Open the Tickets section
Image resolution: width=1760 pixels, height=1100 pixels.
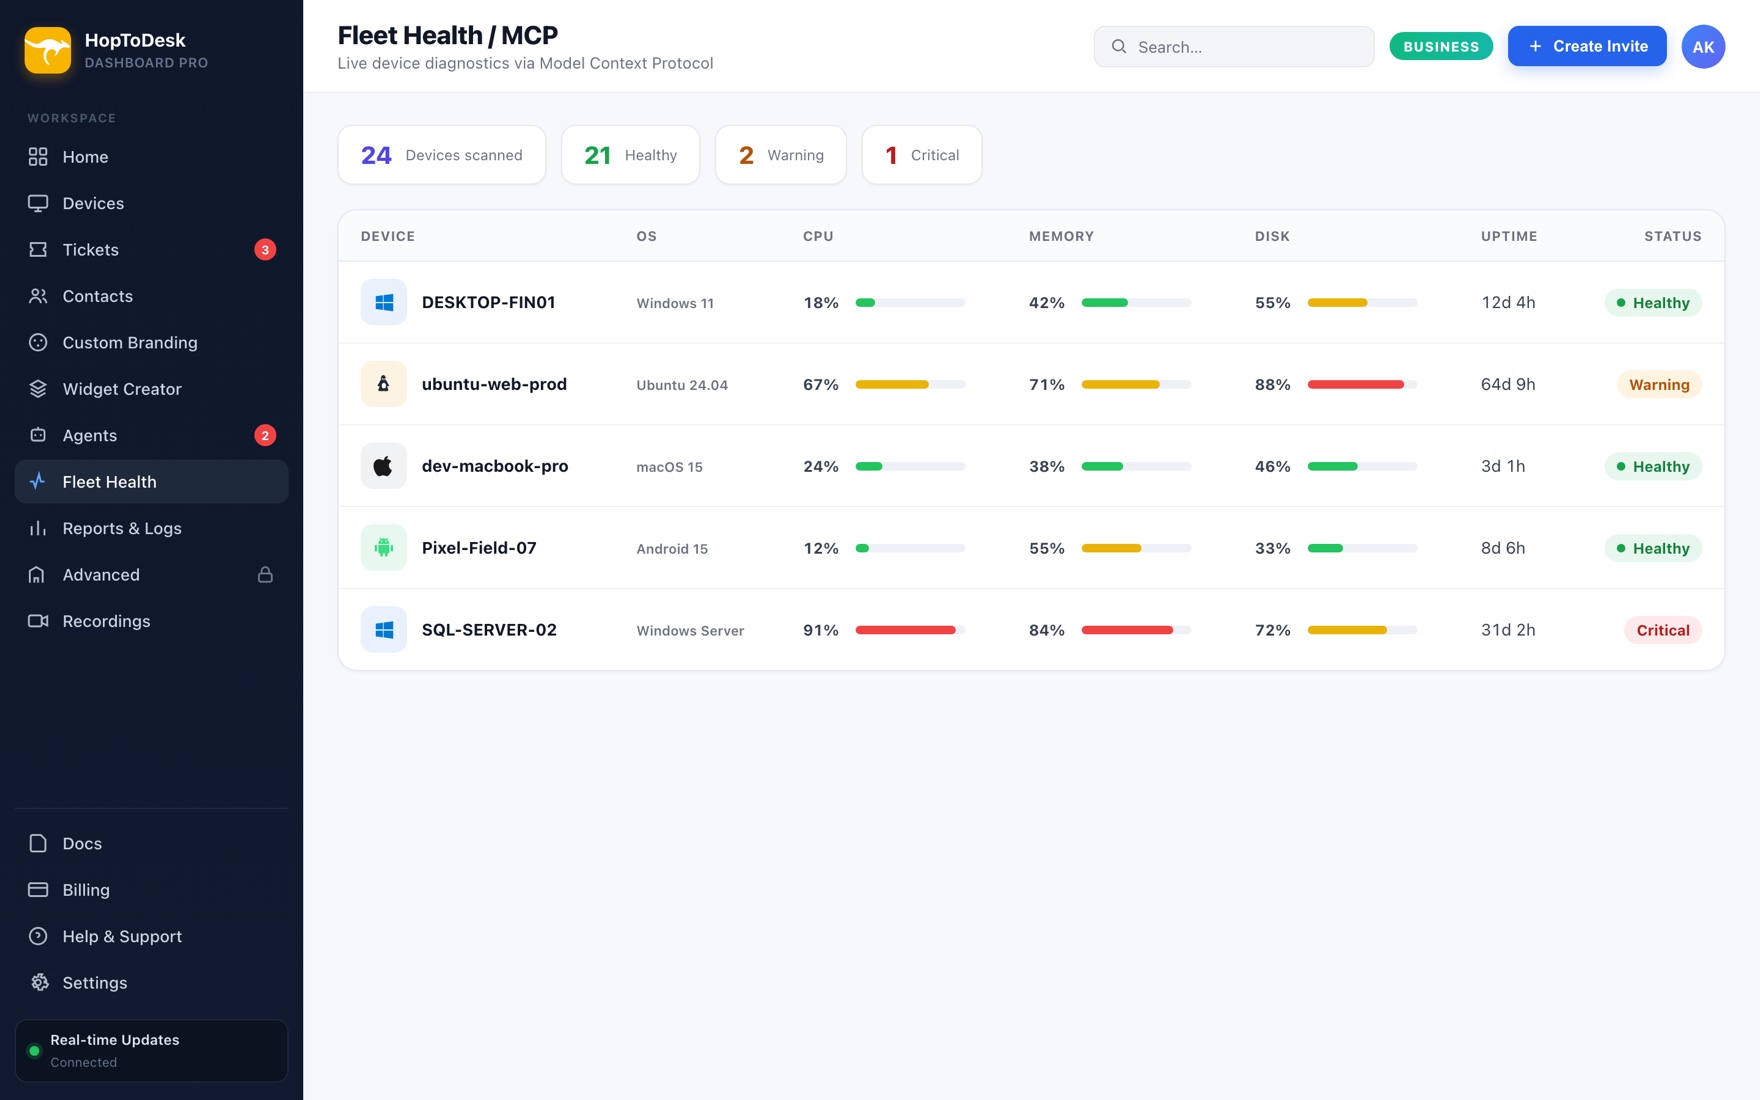[x=151, y=250]
